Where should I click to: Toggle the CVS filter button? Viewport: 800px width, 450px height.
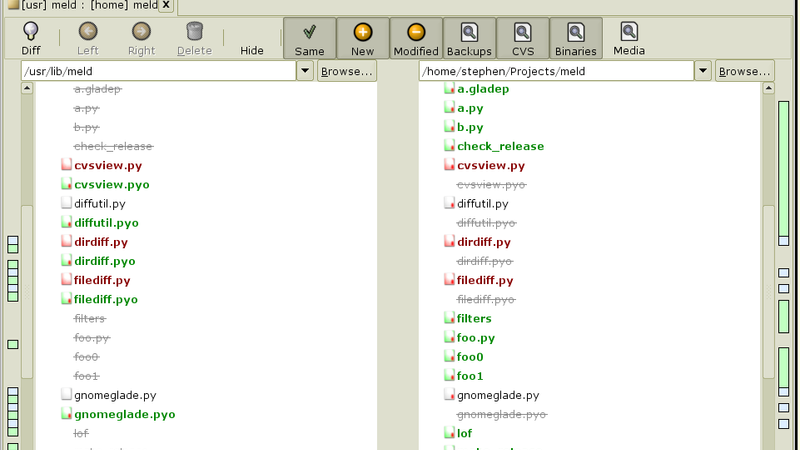click(523, 39)
